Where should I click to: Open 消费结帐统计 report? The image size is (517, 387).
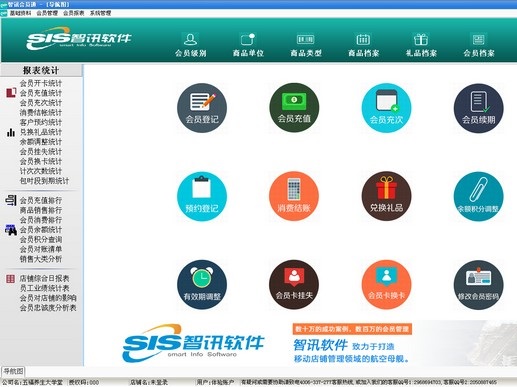click(41, 112)
